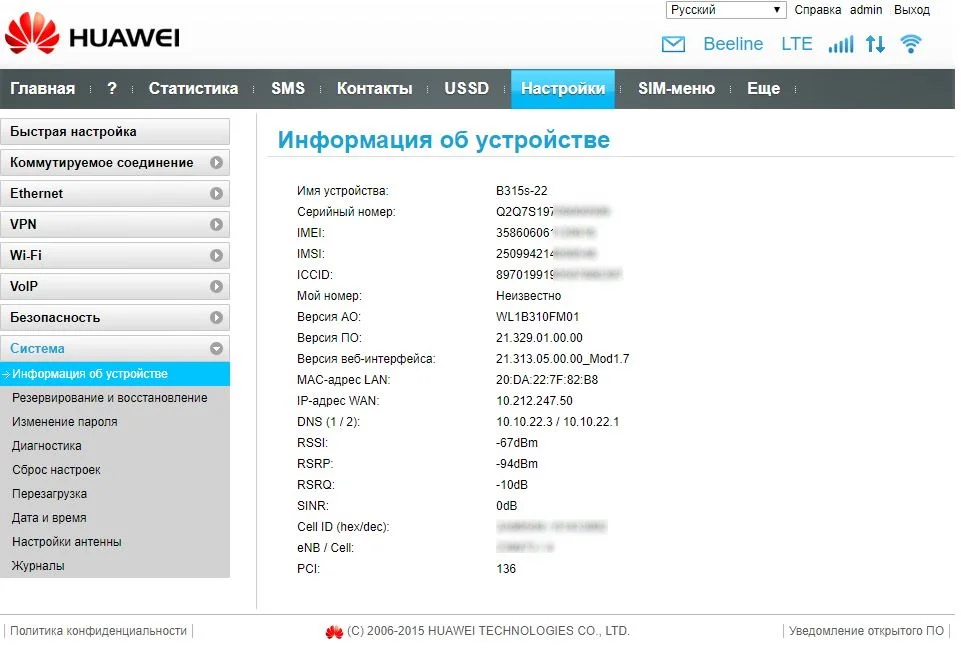Open the Русский language dropdown

point(726,10)
